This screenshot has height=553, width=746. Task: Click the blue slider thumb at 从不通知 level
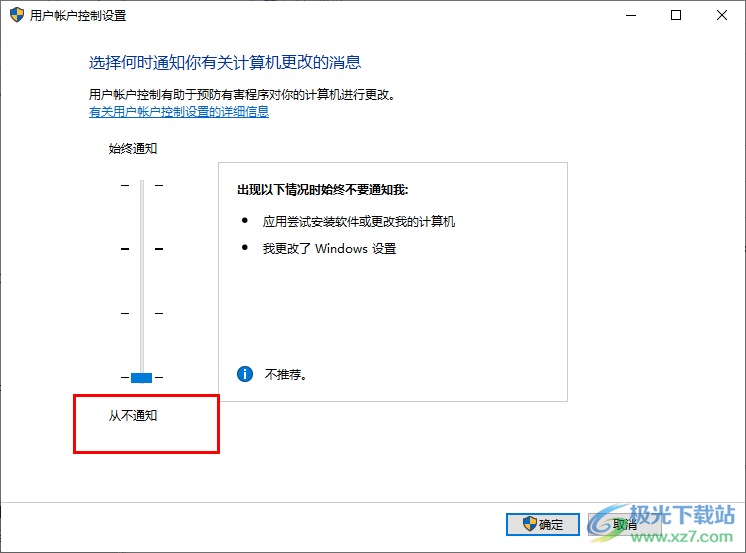(x=141, y=377)
